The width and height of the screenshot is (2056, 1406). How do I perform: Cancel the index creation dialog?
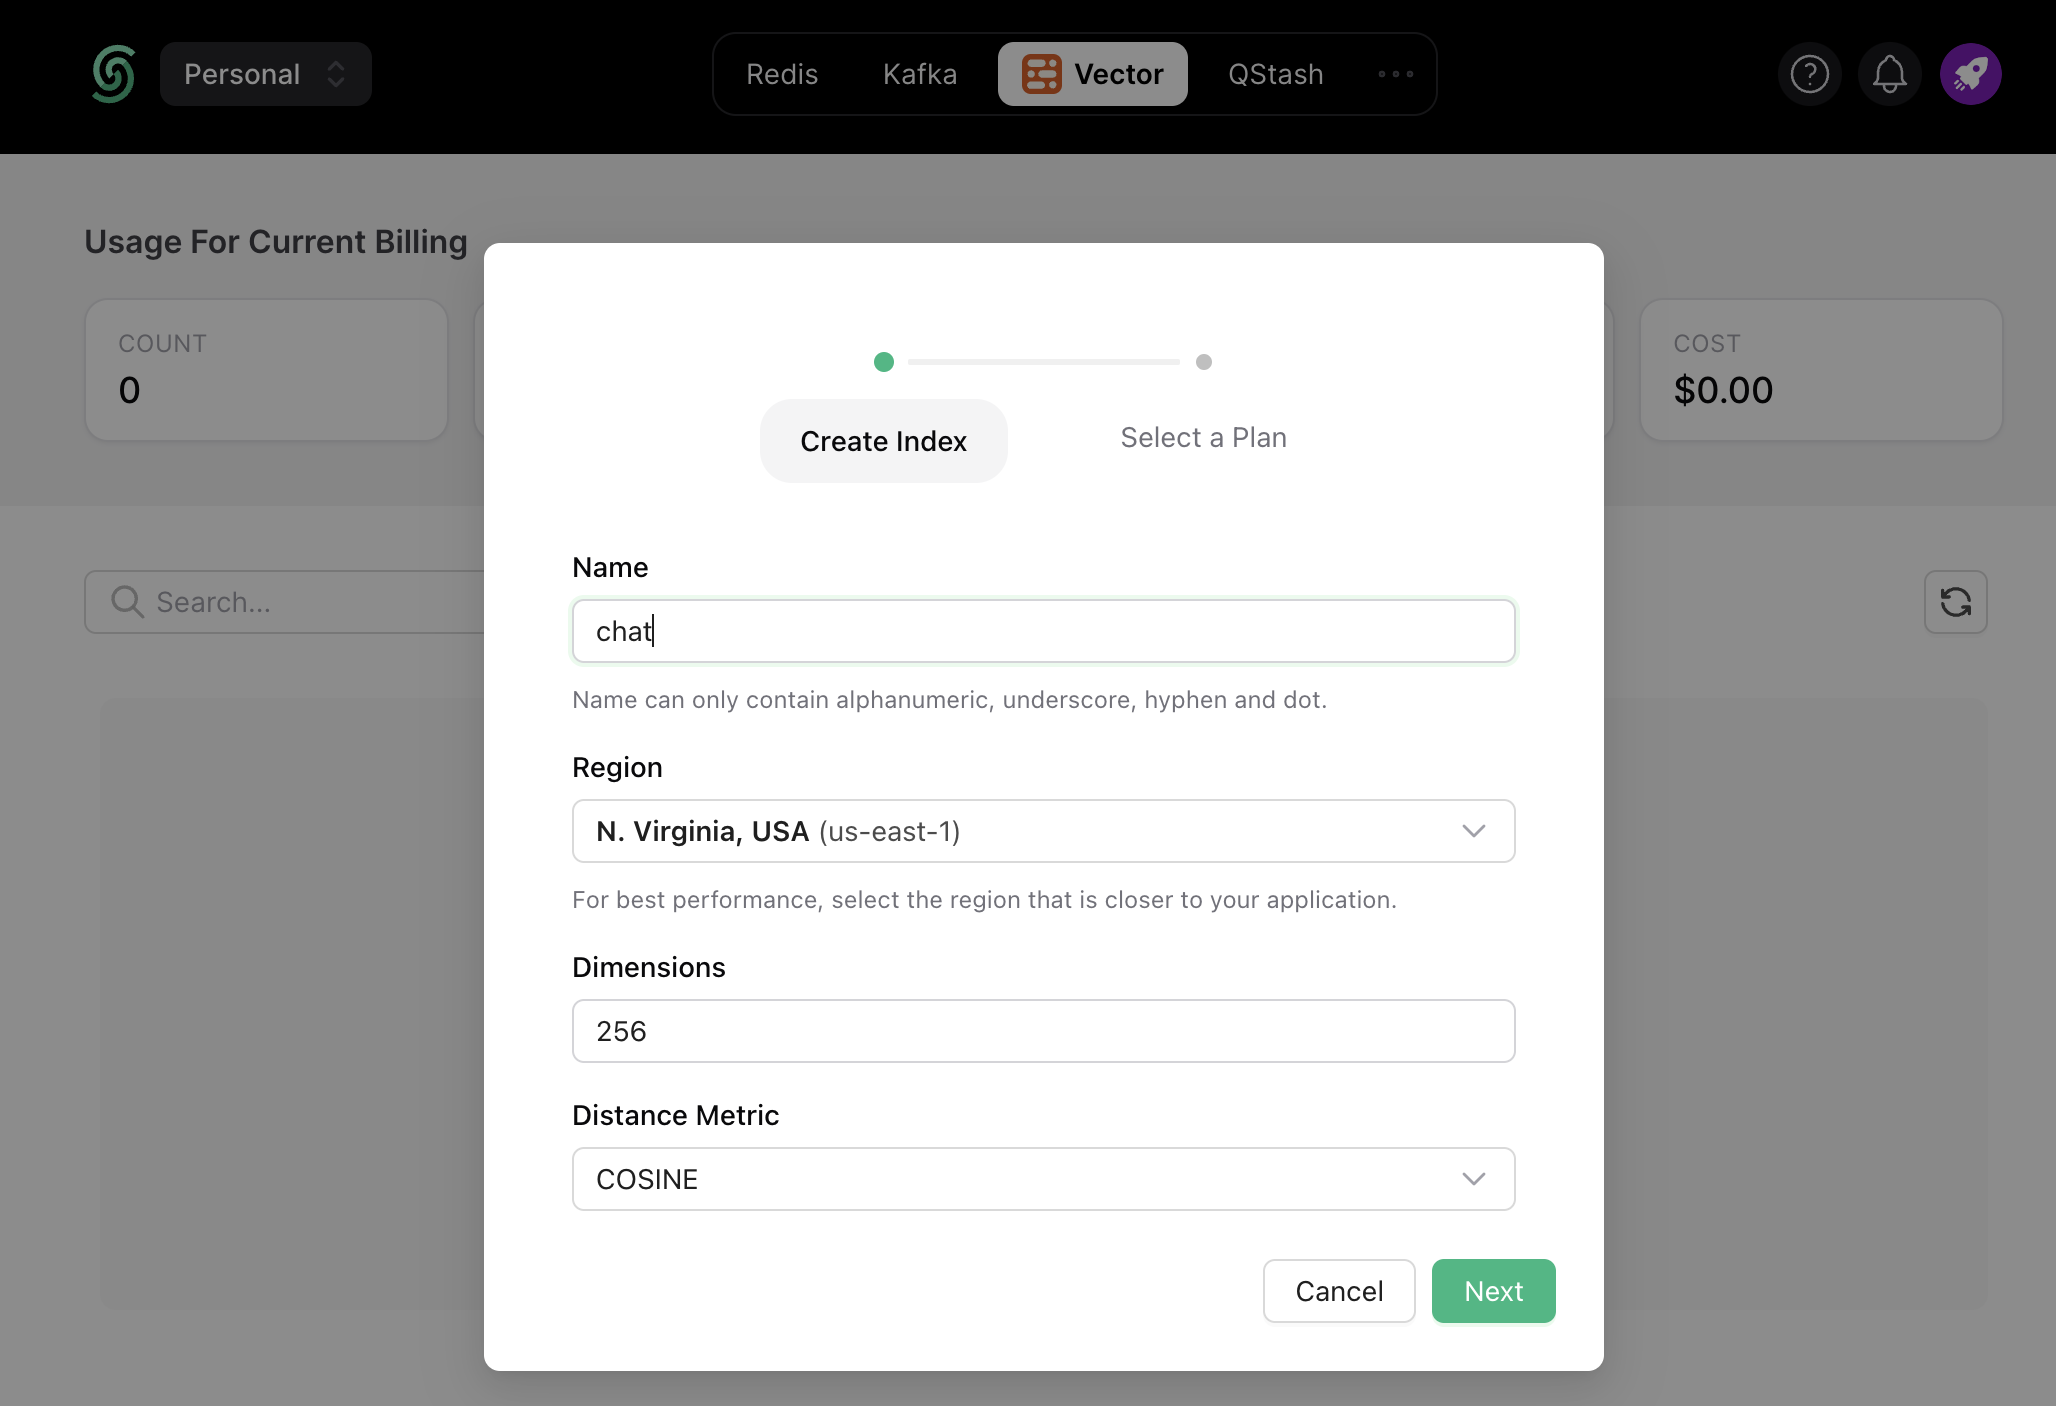click(x=1339, y=1291)
